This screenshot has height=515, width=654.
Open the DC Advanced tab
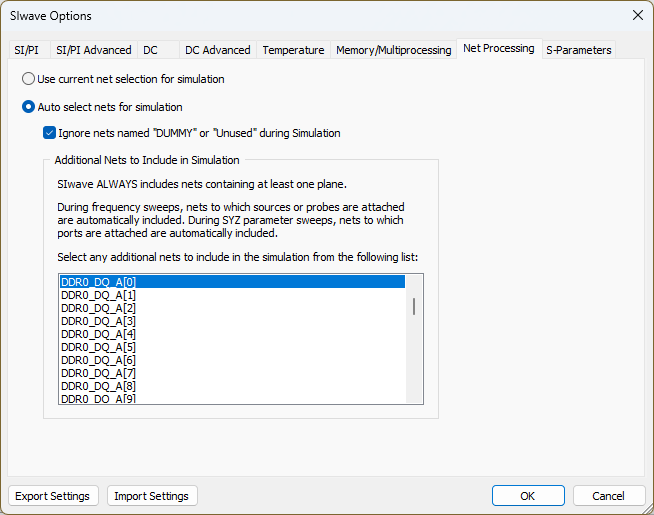tap(218, 50)
